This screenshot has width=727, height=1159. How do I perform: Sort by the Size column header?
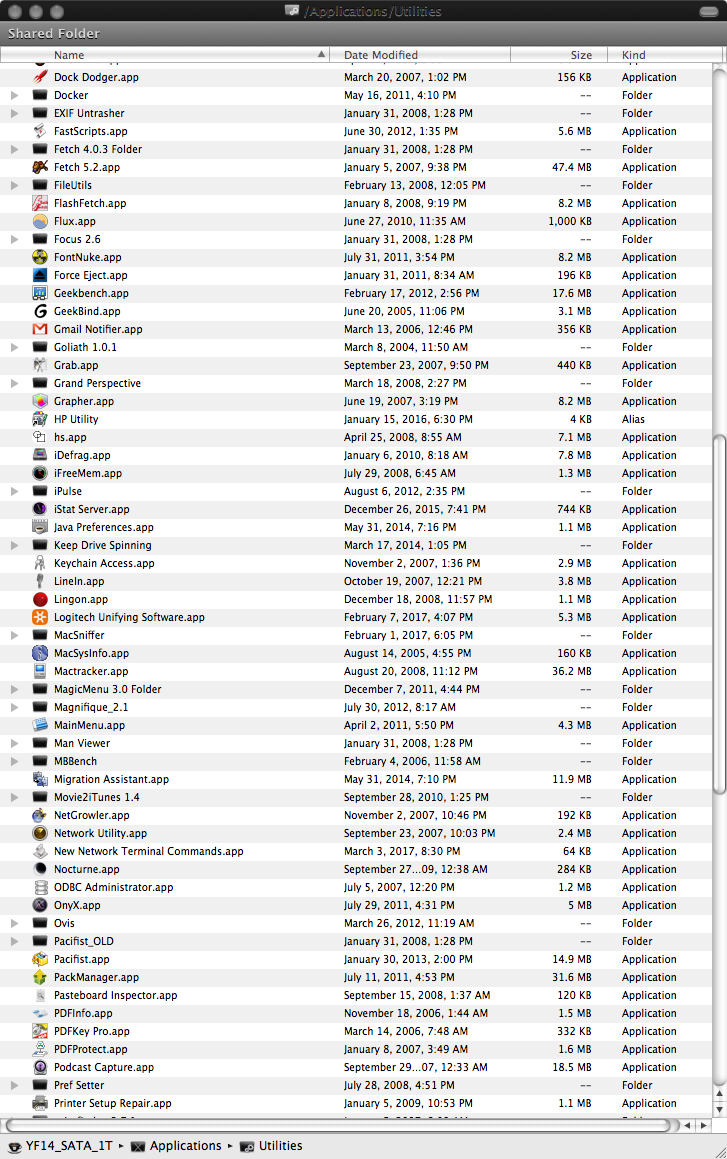[x=559, y=55]
